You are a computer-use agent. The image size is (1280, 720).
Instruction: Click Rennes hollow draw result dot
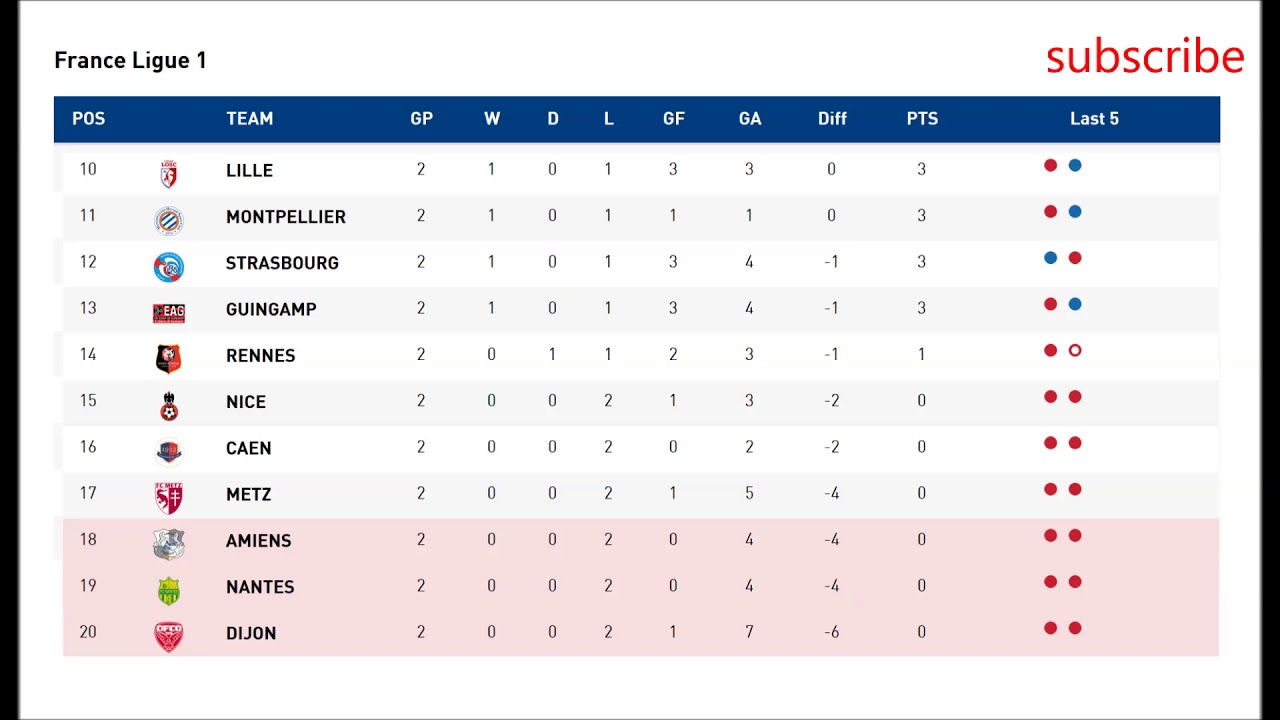pos(1075,351)
